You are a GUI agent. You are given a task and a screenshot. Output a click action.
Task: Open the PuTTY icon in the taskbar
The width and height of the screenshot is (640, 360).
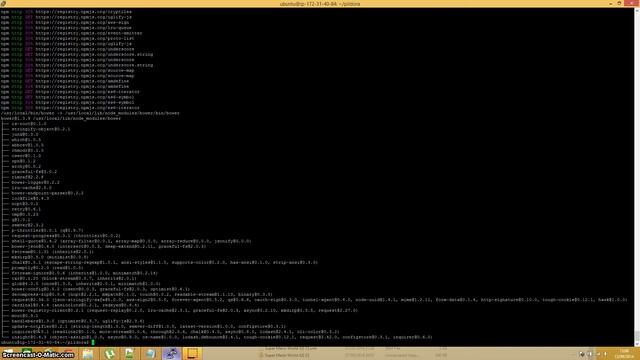tap(171, 353)
